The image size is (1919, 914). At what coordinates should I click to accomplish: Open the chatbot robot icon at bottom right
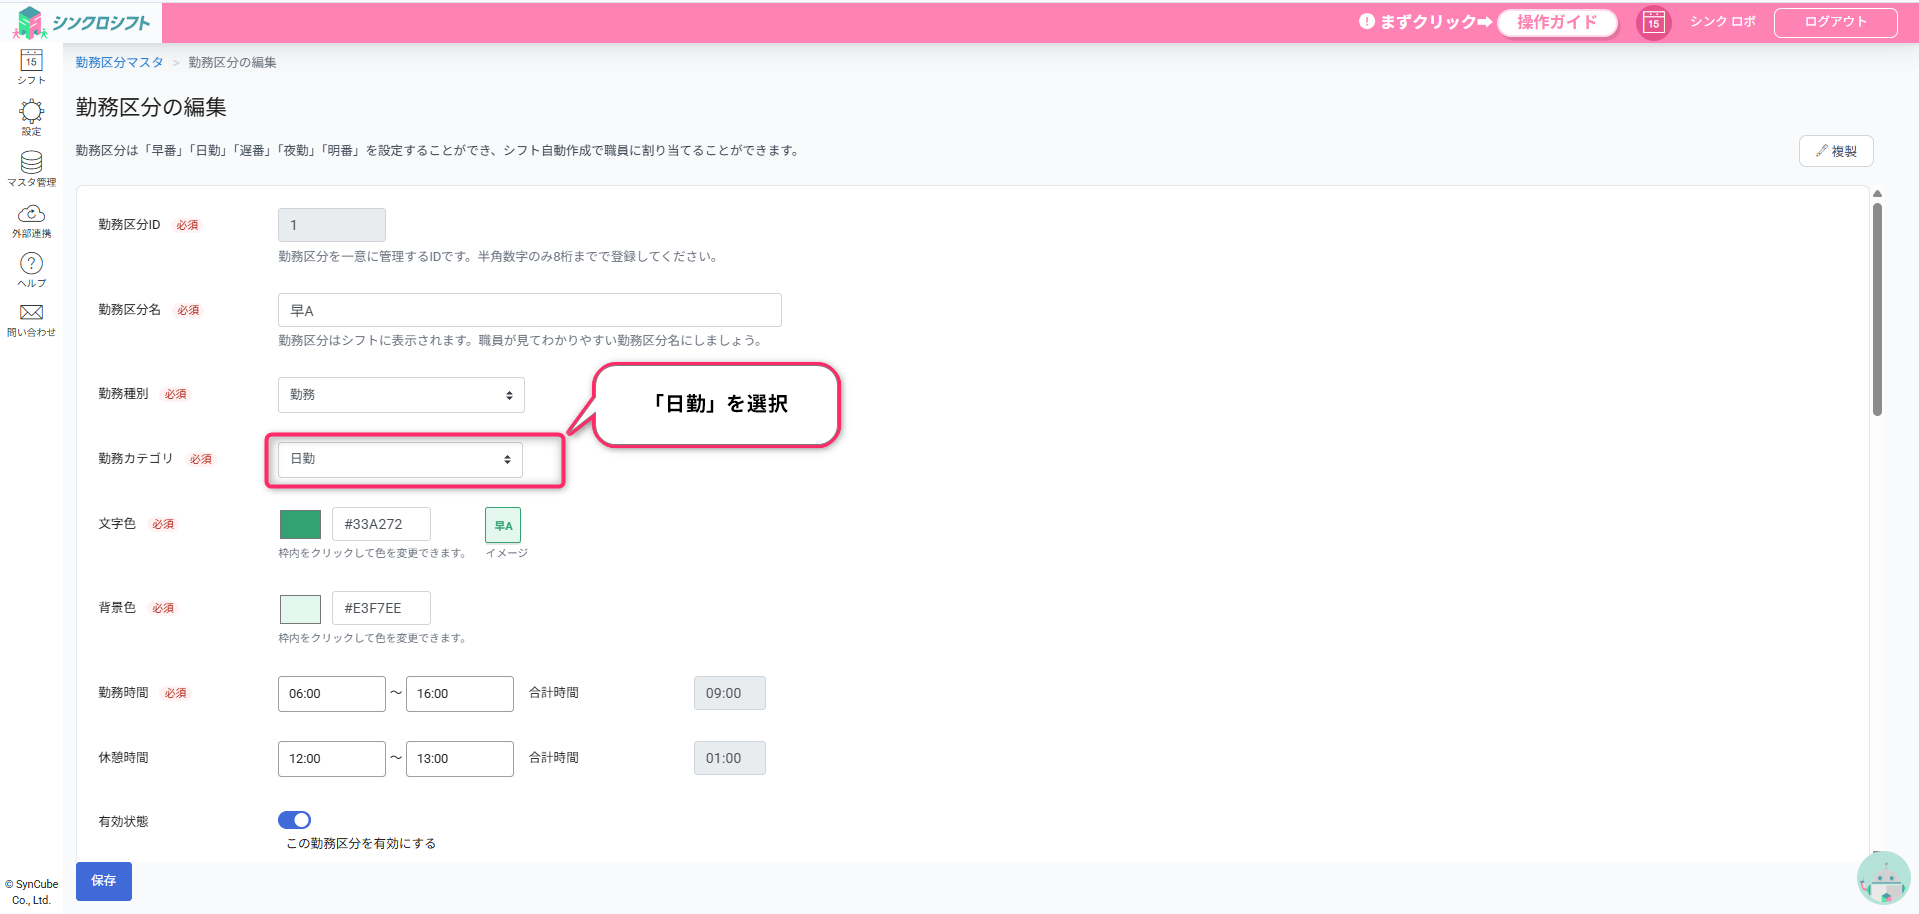tap(1883, 878)
